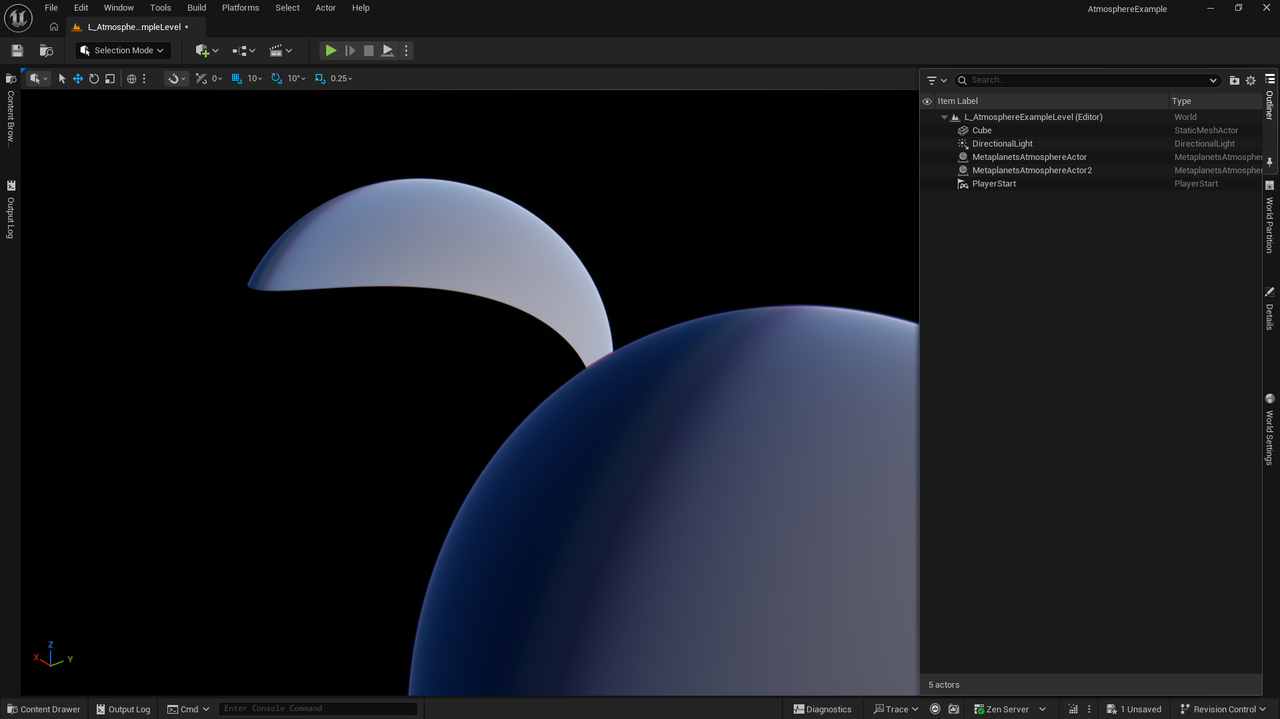Open the Content Browser sidebar tab
This screenshot has width=1280, height=719.
pos(10,109)
